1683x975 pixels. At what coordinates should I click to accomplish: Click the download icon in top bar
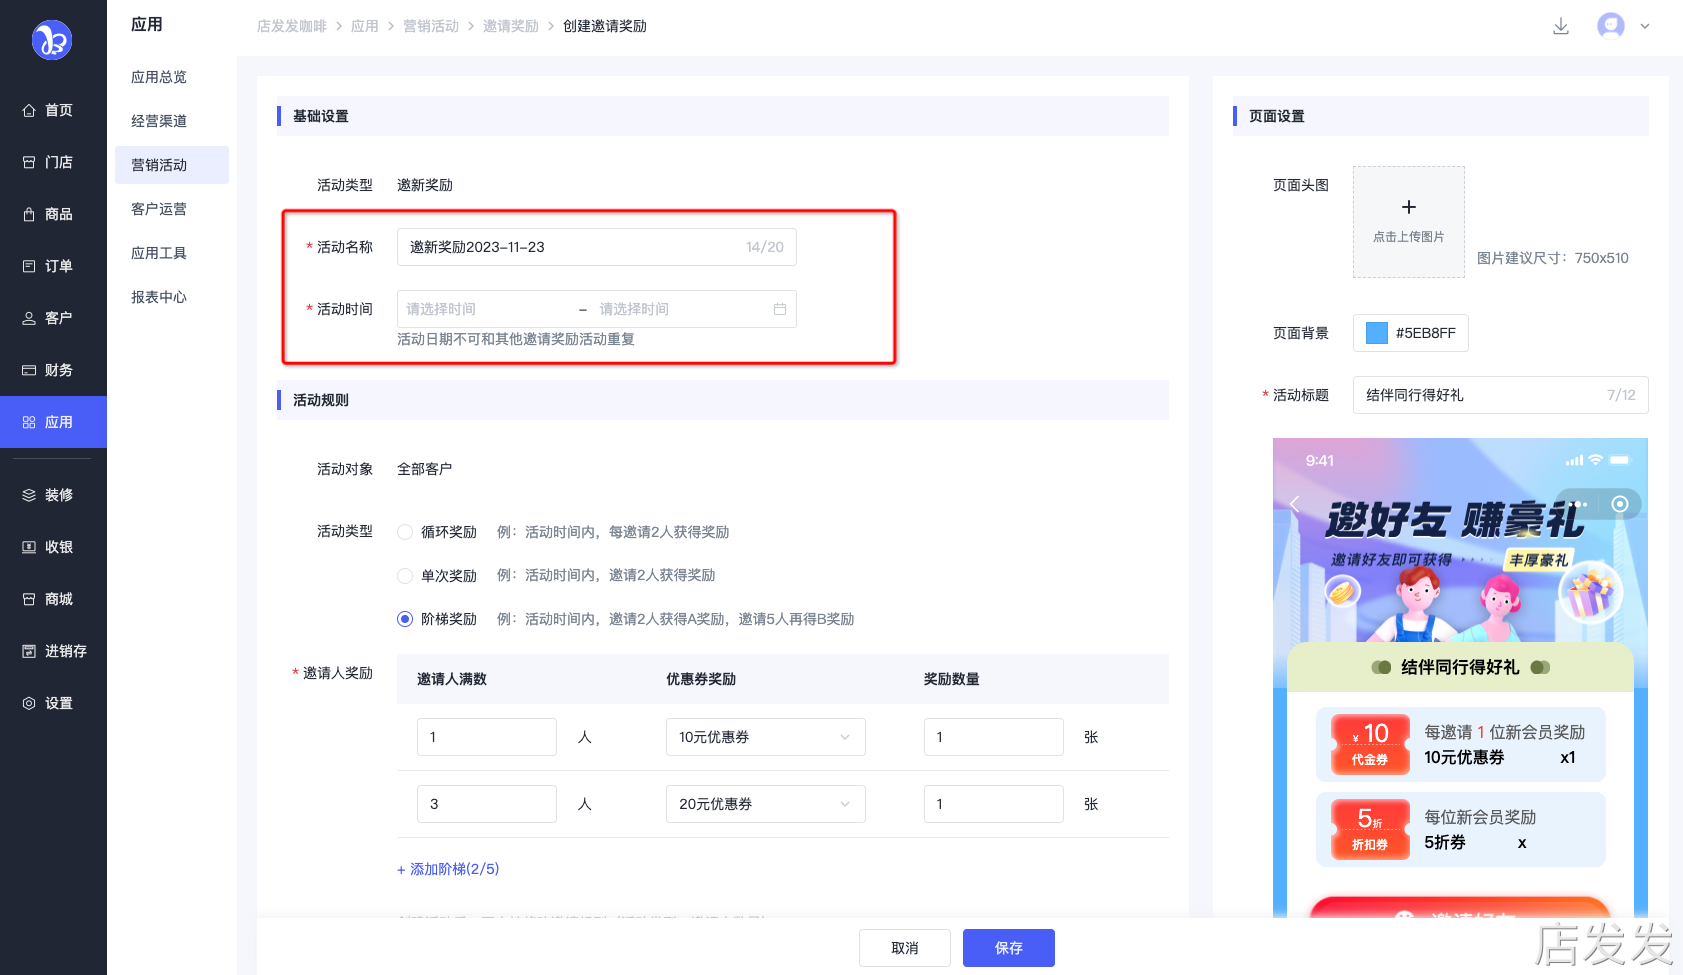click(1561, 26)
